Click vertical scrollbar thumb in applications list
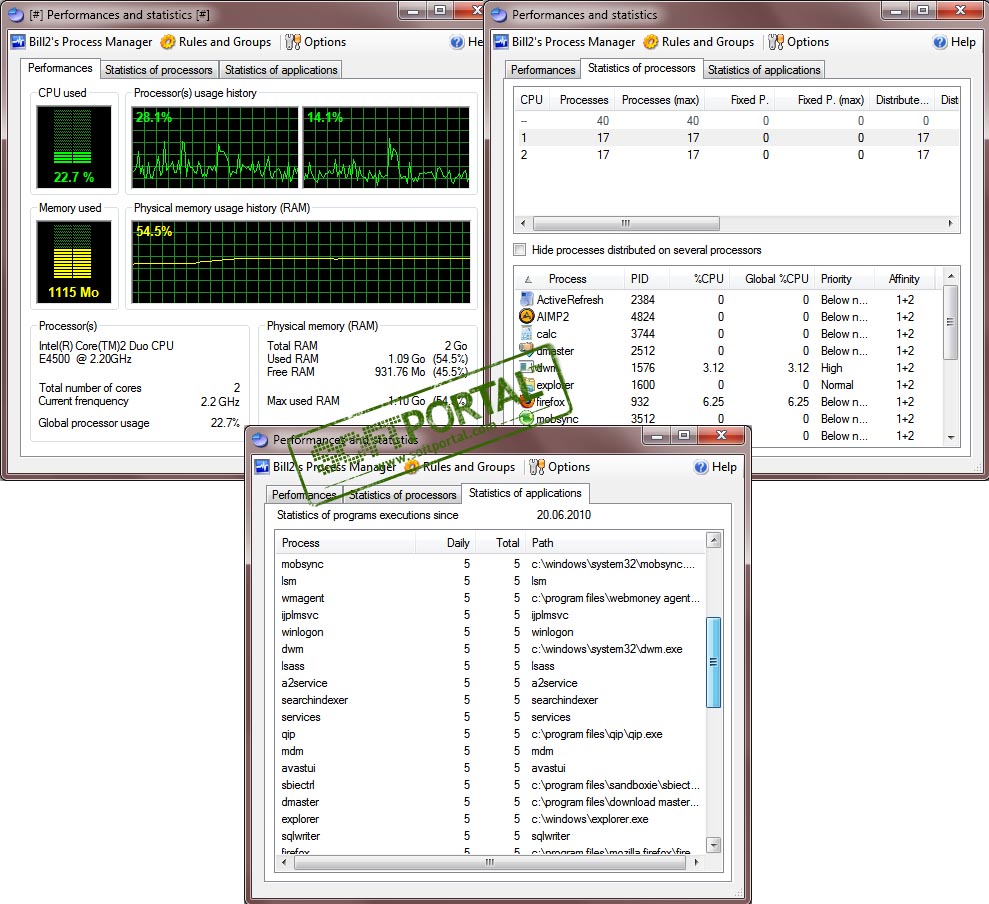This screenshot has height=904, width=989. coord(713,662)
